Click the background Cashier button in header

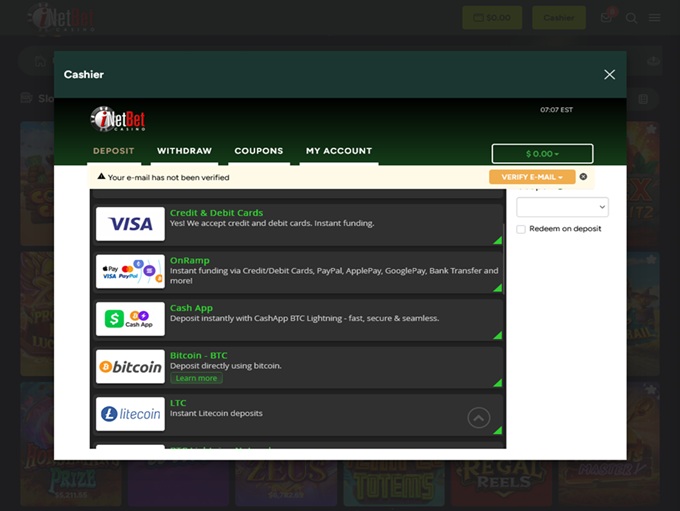(x=559, y=18)
